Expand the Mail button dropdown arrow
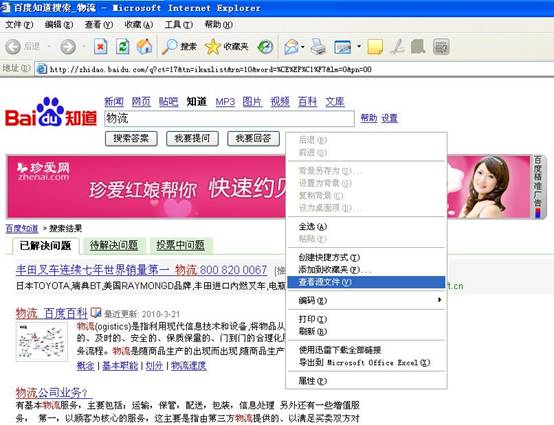The height and width of the screenshot is (425, 554). 303,47
